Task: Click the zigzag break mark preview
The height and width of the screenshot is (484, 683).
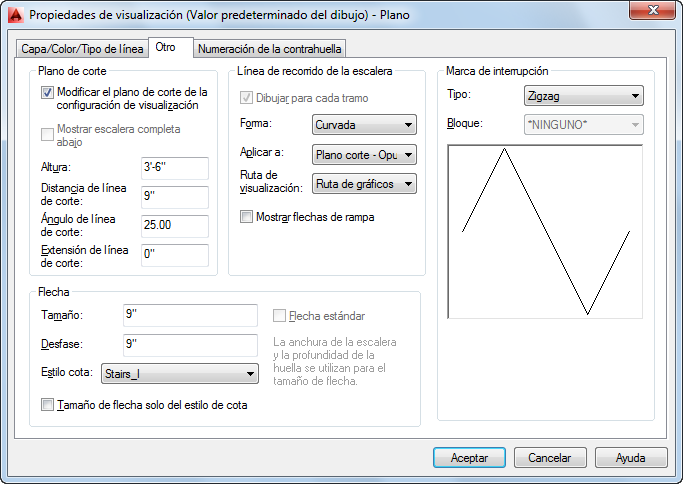Action: (545, 232)
